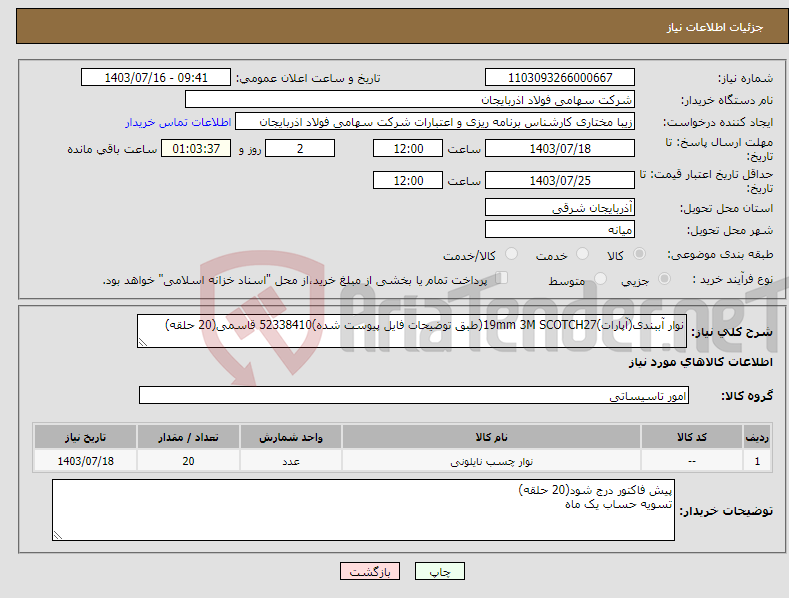Click the delivery province آذربایجان شرقی field

[560, 207]
